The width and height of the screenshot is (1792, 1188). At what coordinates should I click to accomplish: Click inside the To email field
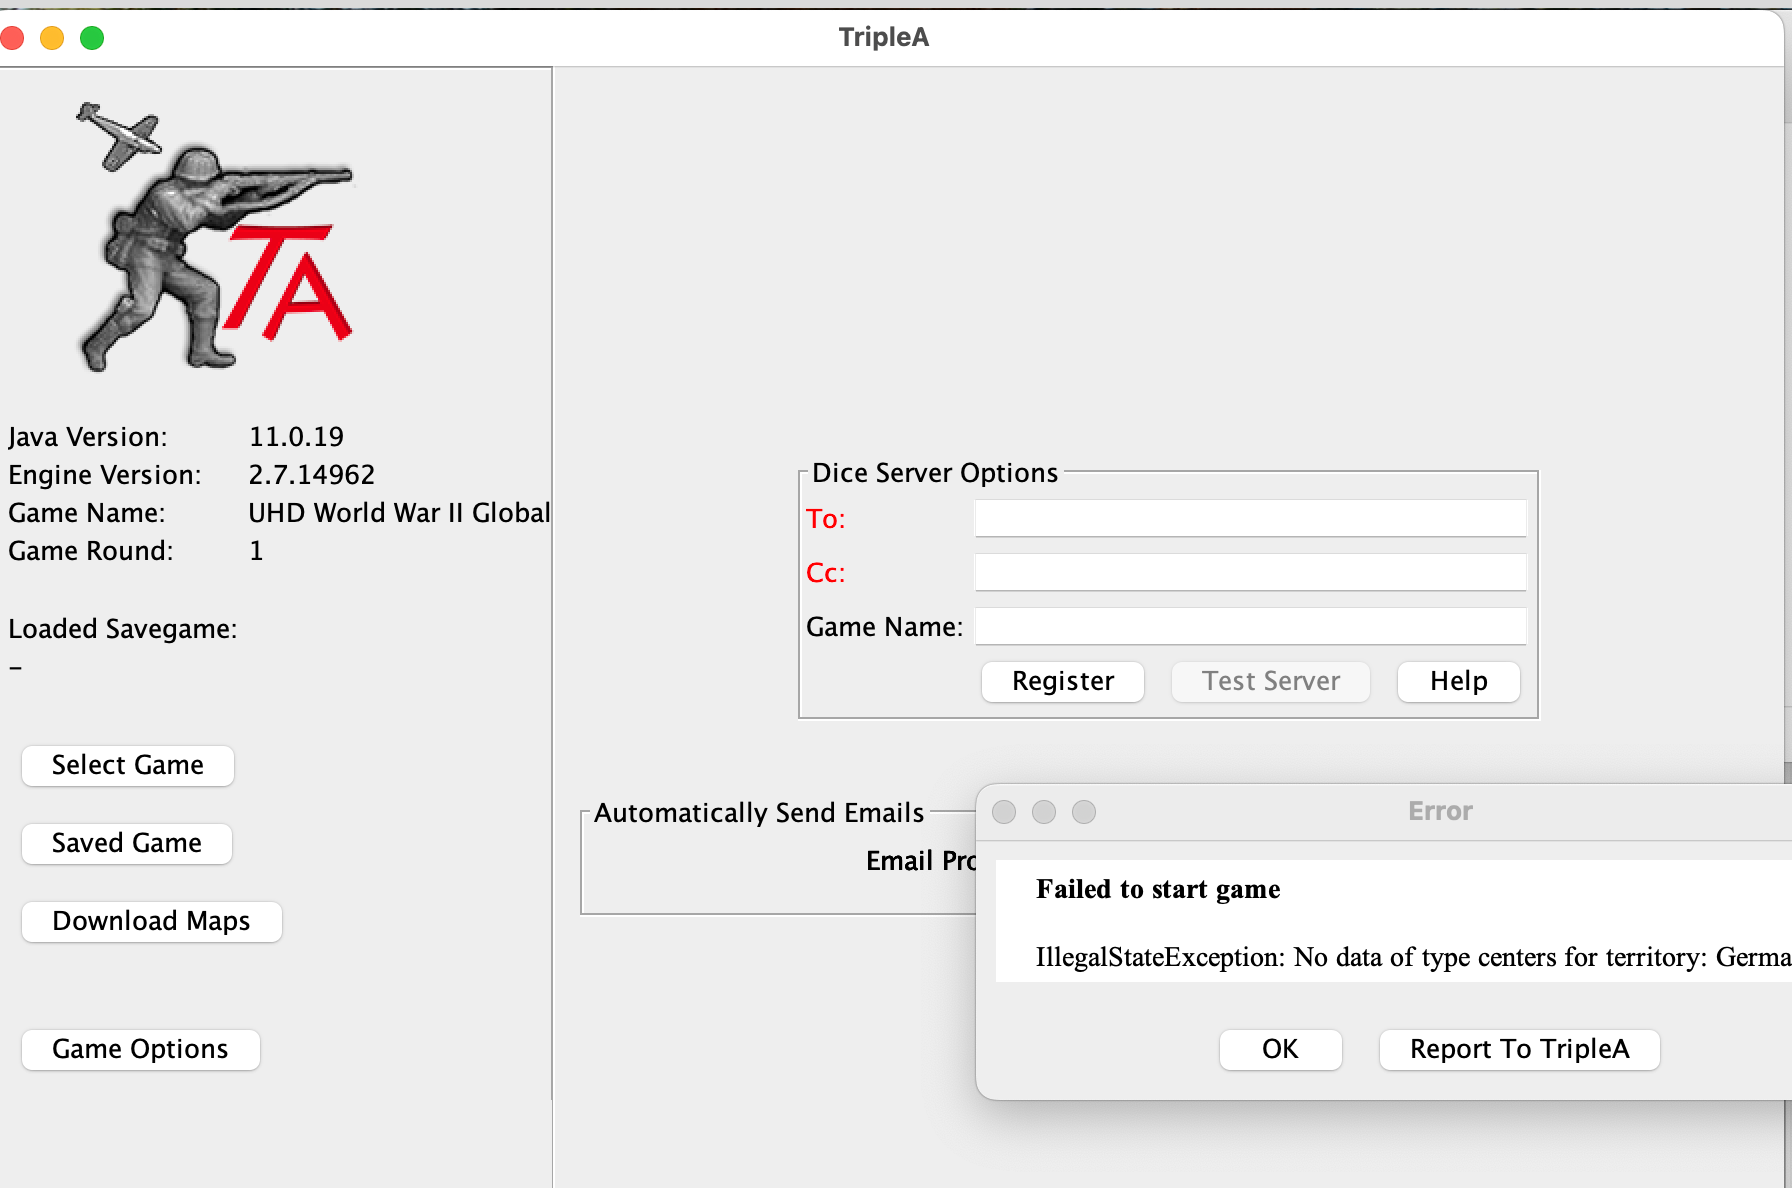[x=1249, y=518]
